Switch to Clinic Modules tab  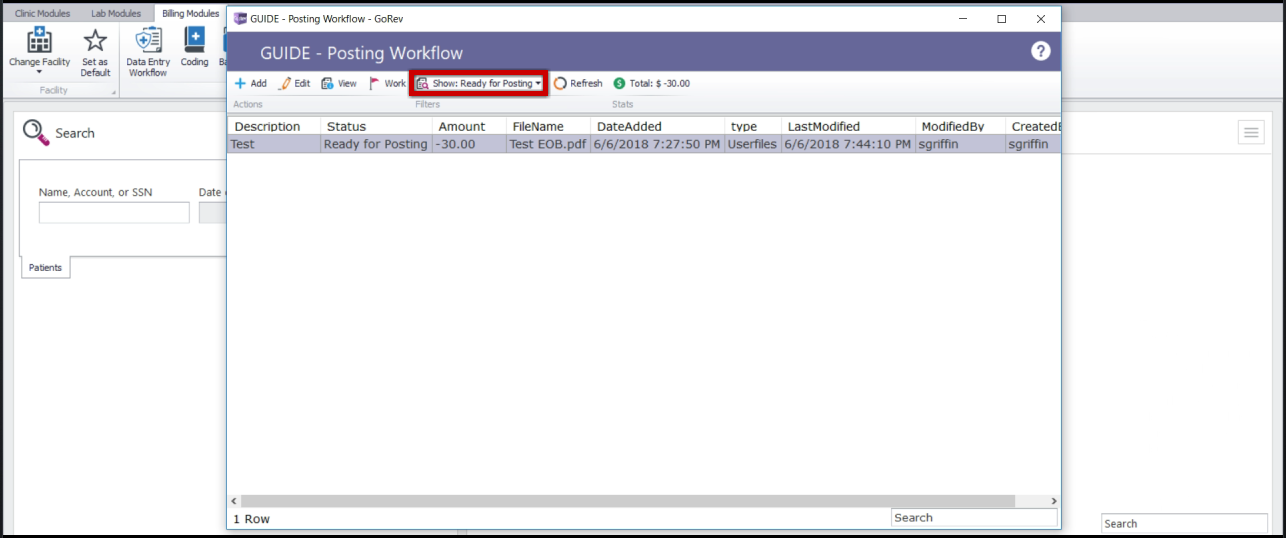42,14
